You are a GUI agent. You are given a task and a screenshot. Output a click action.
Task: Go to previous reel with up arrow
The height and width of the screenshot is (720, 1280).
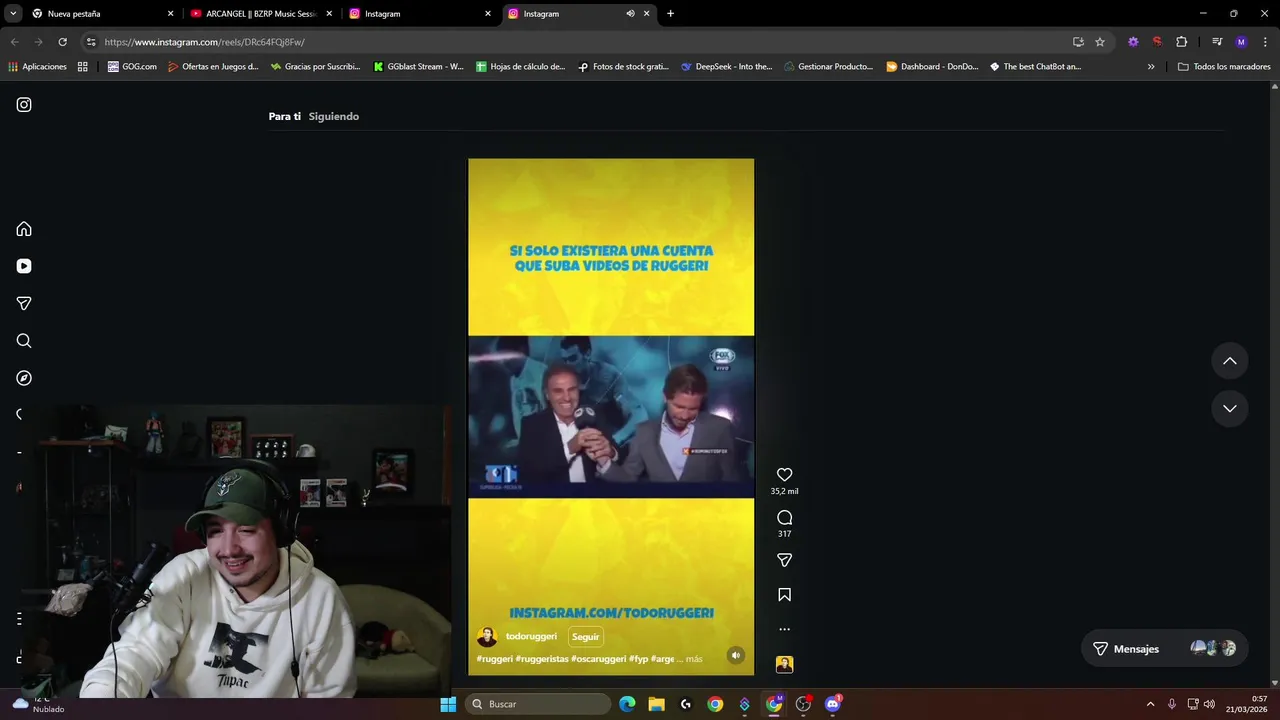(1230, 361)
